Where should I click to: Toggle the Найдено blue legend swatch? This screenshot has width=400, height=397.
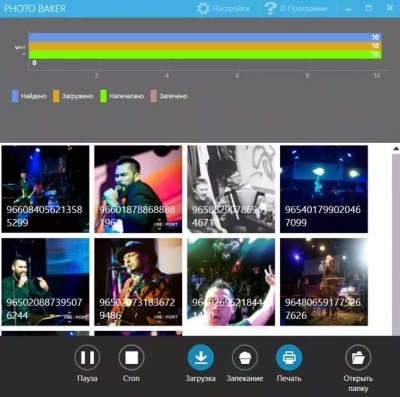15,96
